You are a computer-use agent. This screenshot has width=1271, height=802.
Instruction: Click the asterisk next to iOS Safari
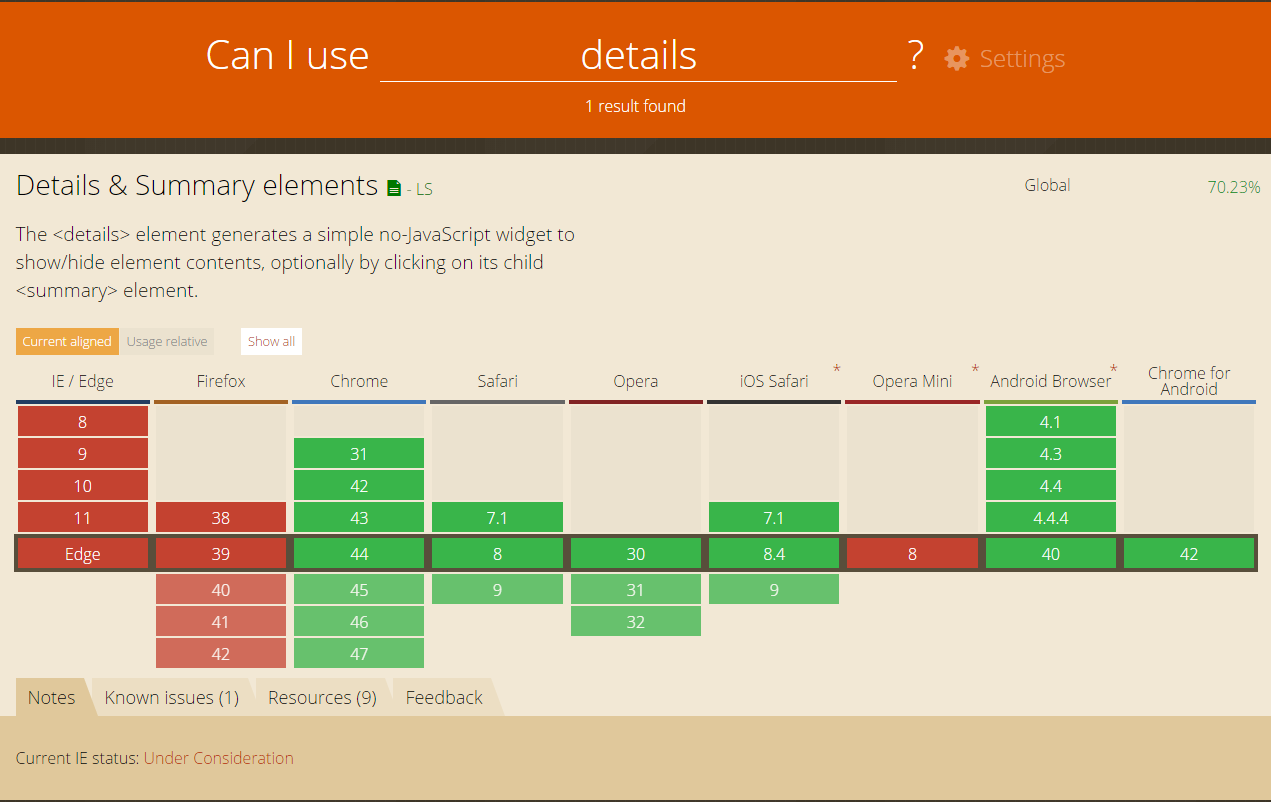(836, 370)
